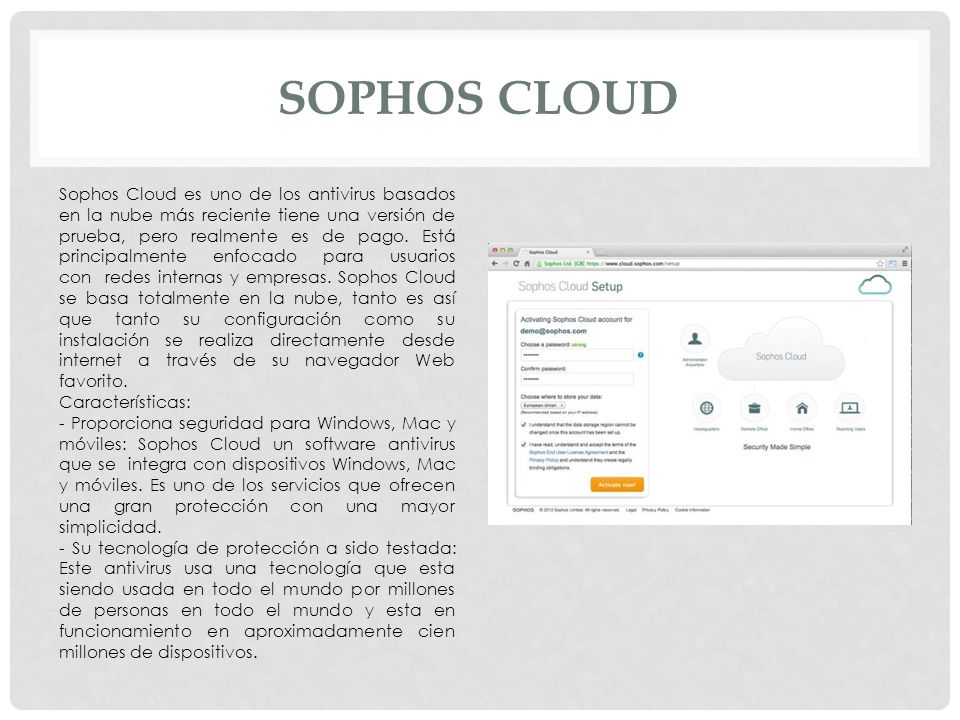The width and height of the screenshot is (960, 720).
Task: Toggle data storage region acknowledgement checkbox
Action: pyautogui.click(x=524, y=424)
